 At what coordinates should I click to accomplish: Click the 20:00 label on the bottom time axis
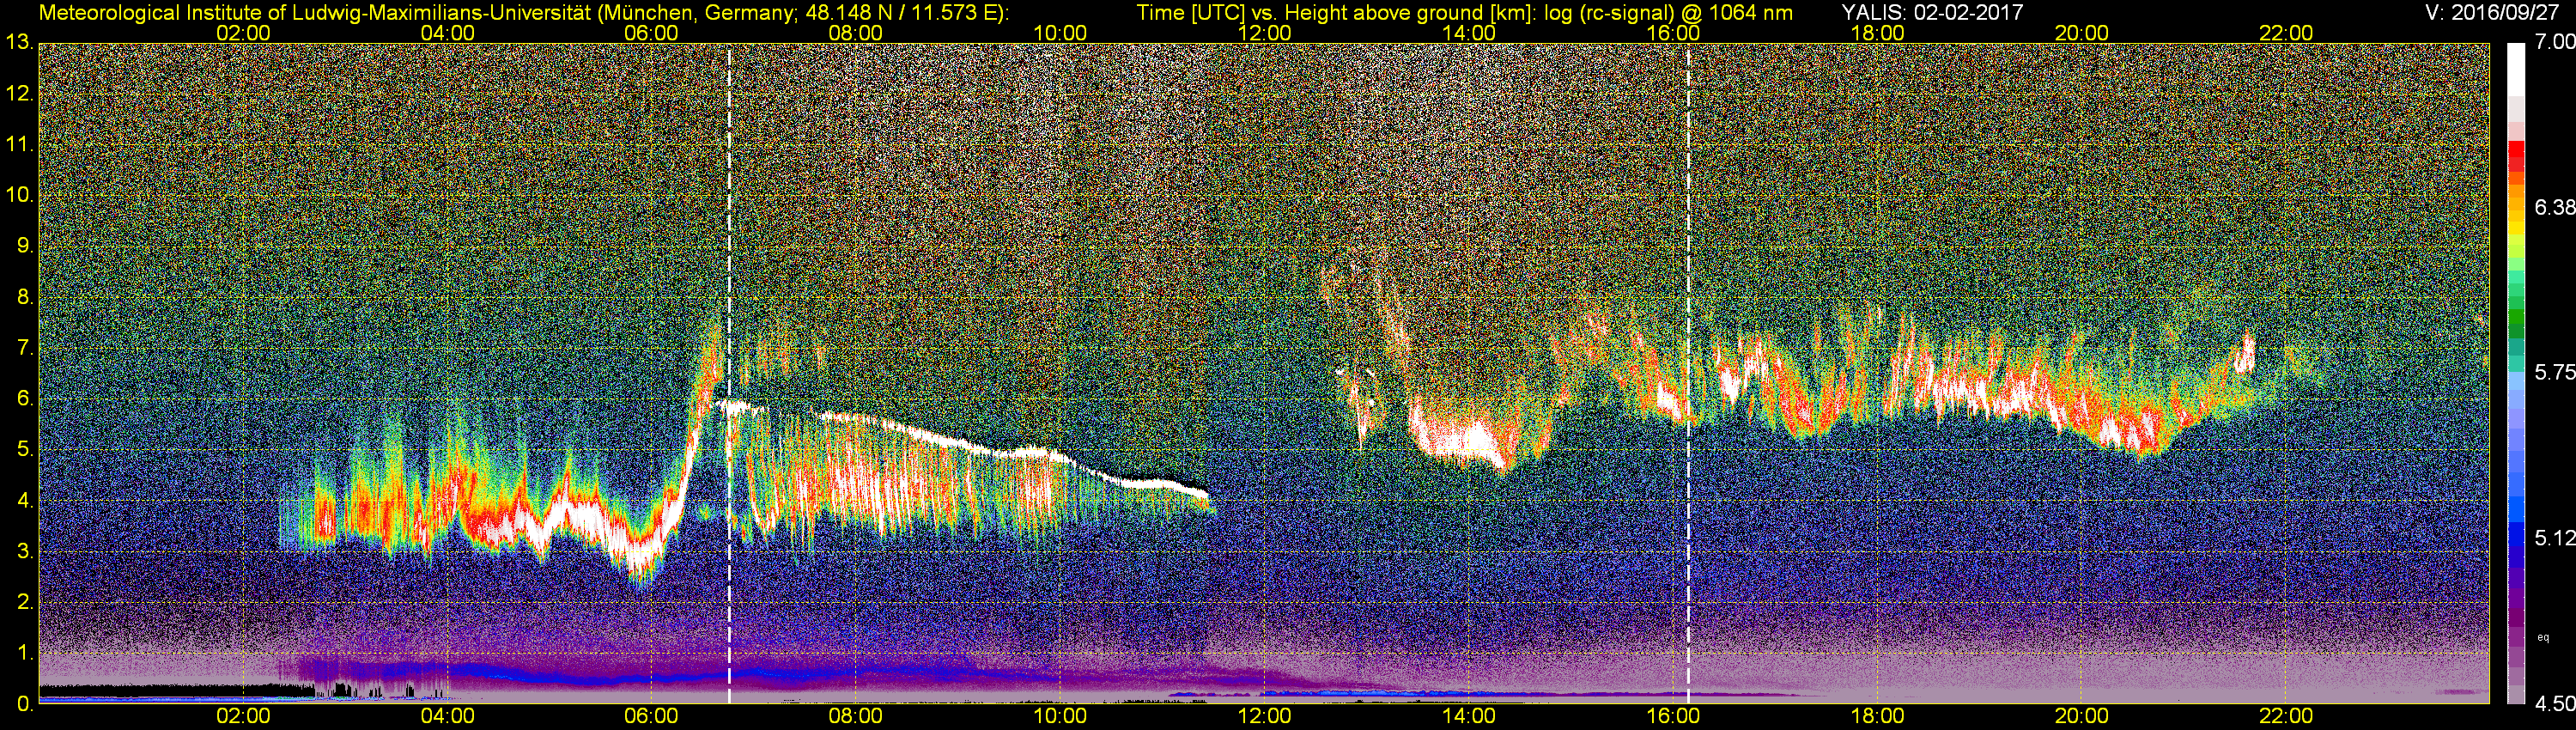coord(2082,716)
